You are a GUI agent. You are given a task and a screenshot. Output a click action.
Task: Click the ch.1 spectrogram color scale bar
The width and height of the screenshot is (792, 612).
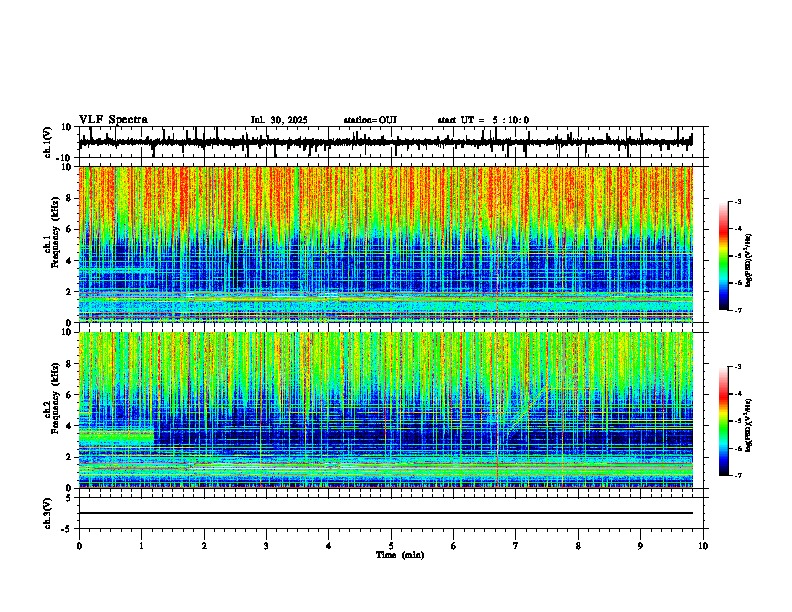click(x=724, y=256)
